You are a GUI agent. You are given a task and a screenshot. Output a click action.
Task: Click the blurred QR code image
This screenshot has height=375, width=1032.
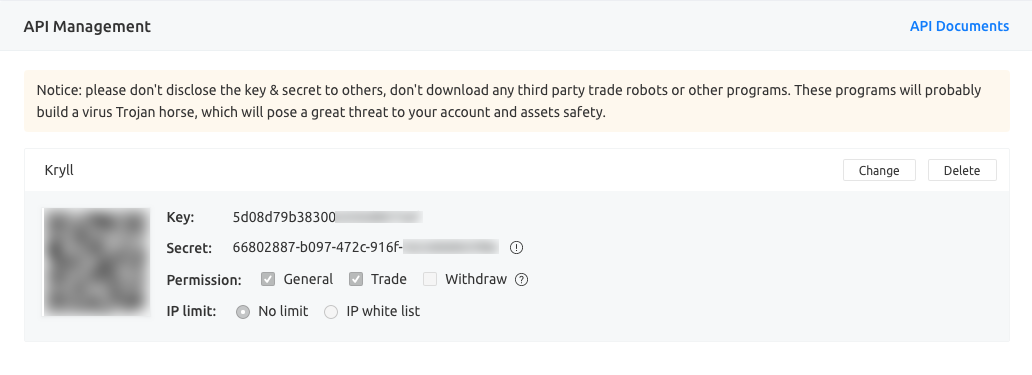coord(96,262)
